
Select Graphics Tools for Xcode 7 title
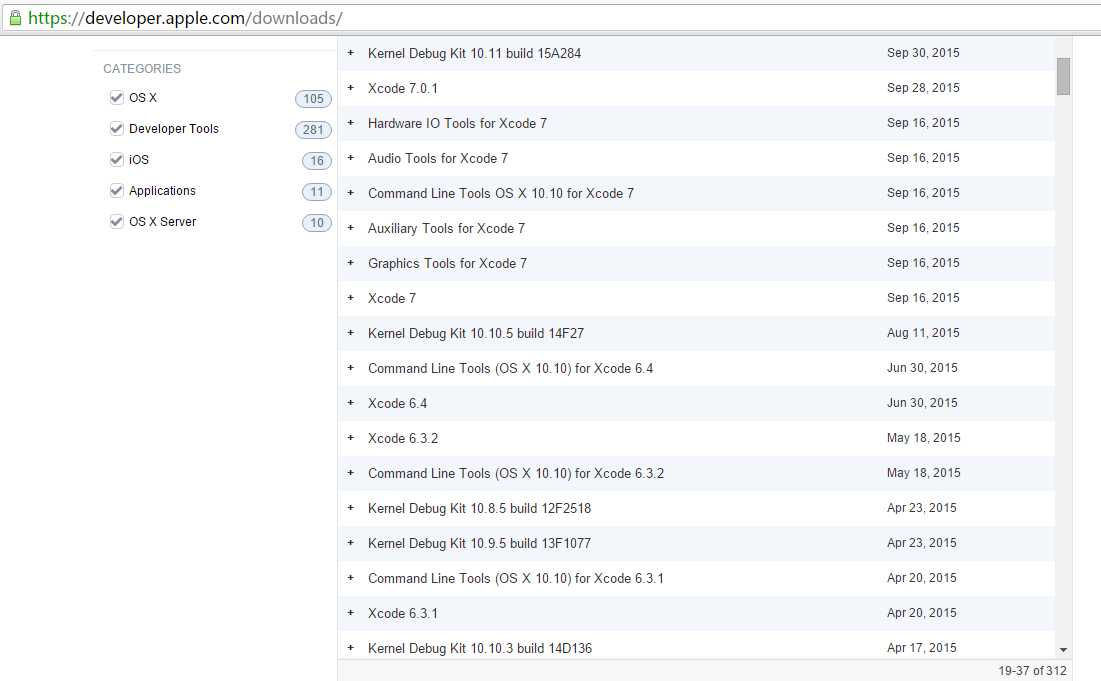(x=447, y=263)
